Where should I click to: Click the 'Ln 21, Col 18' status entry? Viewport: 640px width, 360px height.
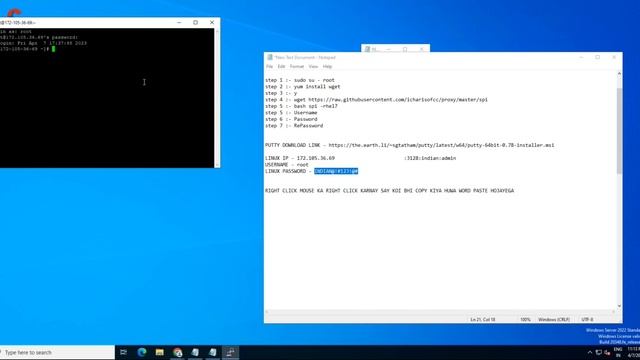[482, 320]
